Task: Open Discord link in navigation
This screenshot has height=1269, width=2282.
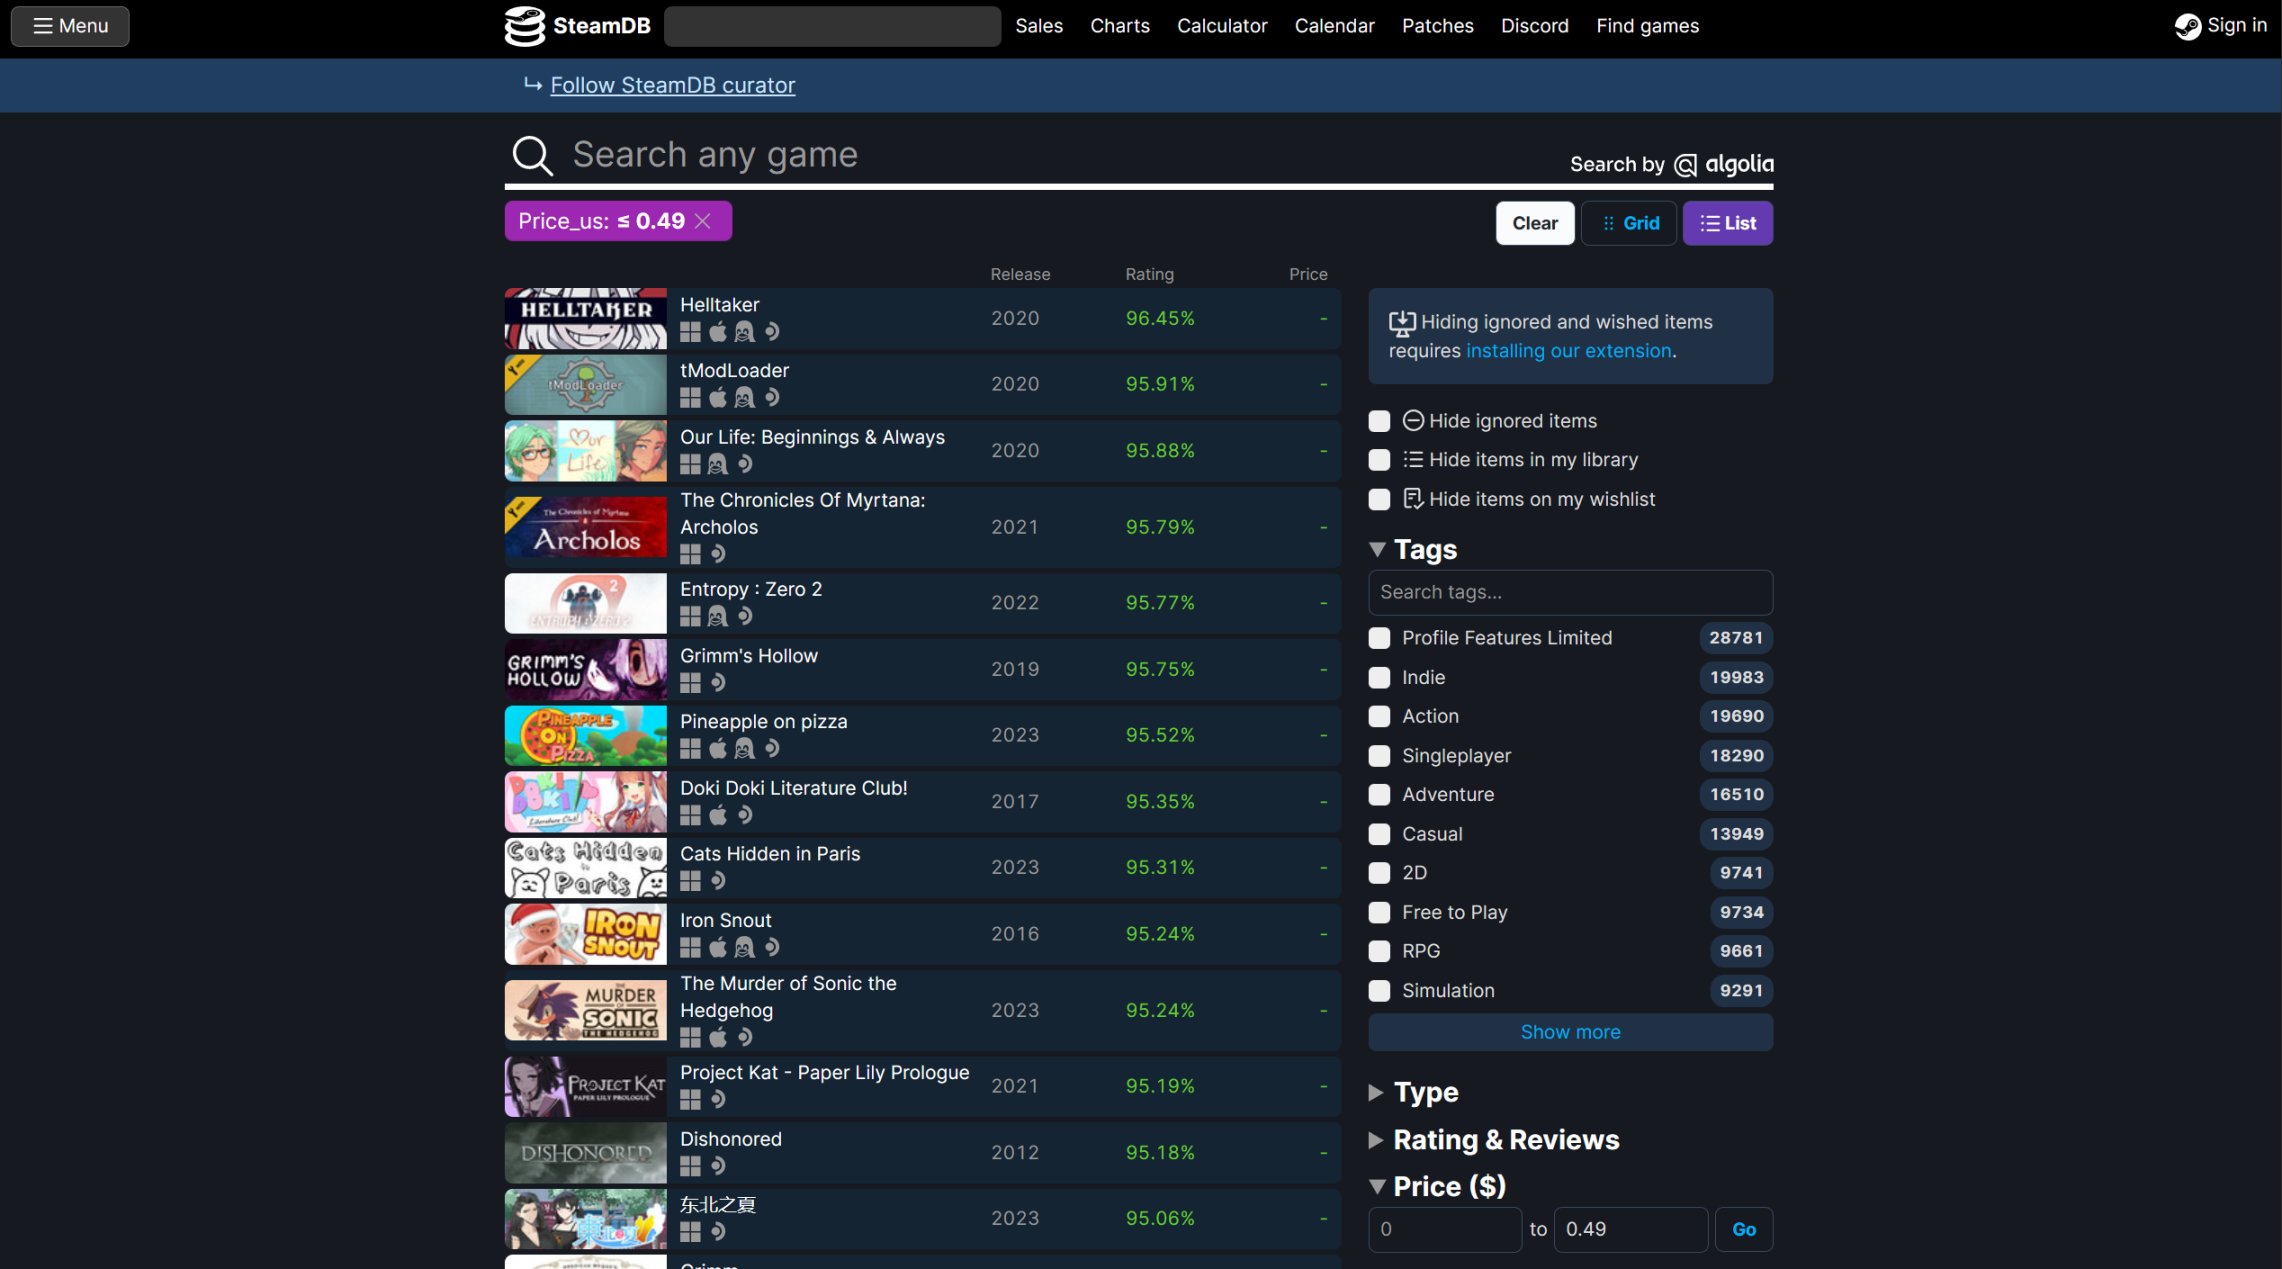Action: (x=1534, y=26)
